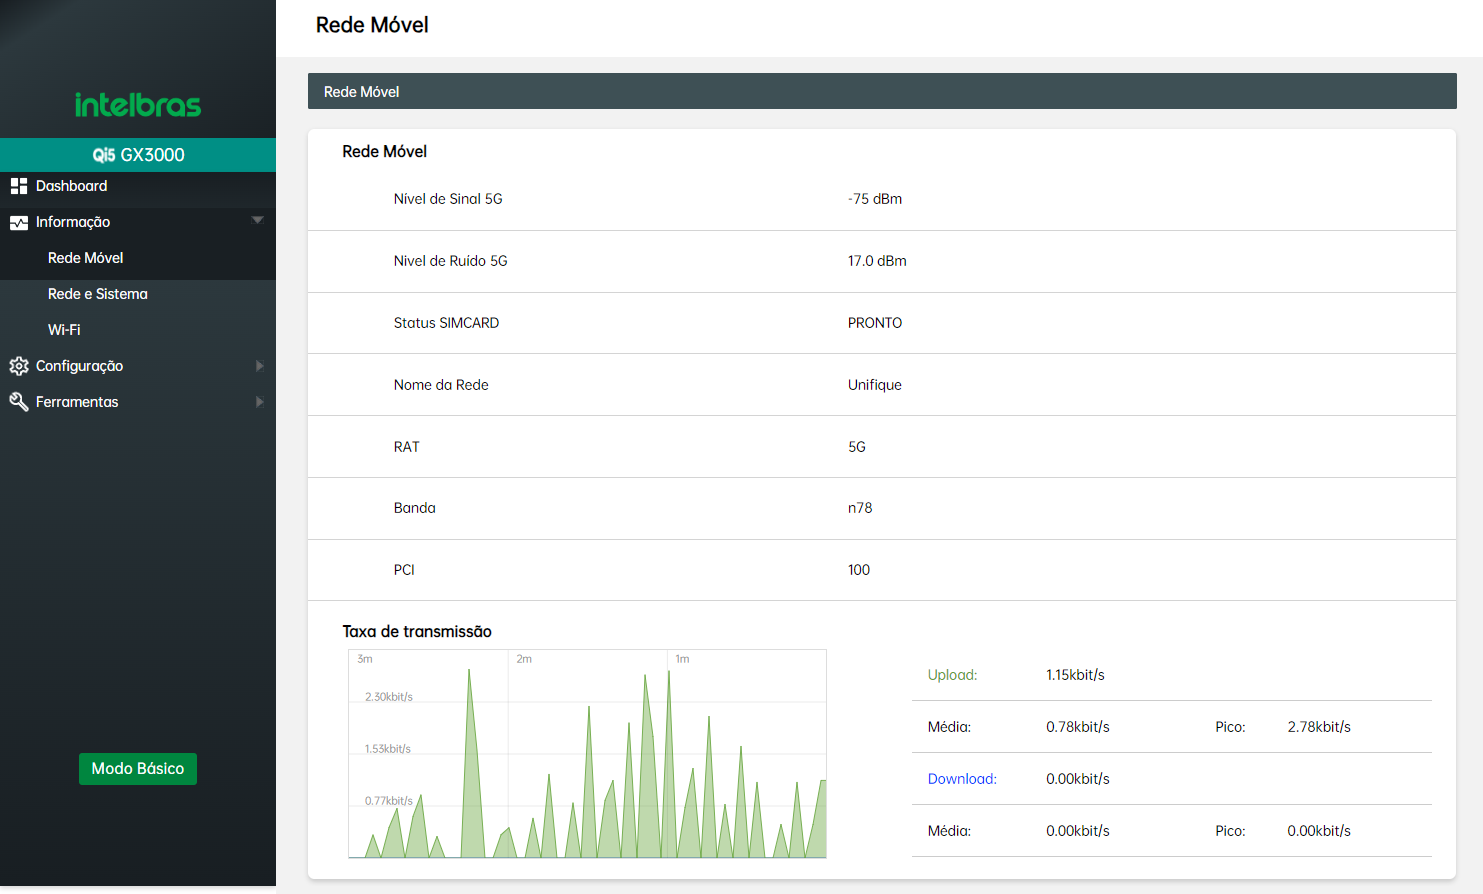The width and height of the screenshot is (1483, 894).
Task: Select the -75 dBm signal value
Action: (875, 199)
